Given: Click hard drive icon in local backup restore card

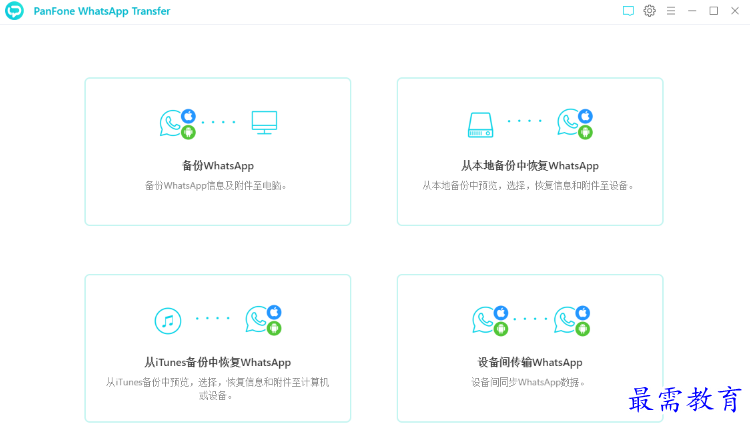Looking at the screenshot, I should tap(480, 125).
